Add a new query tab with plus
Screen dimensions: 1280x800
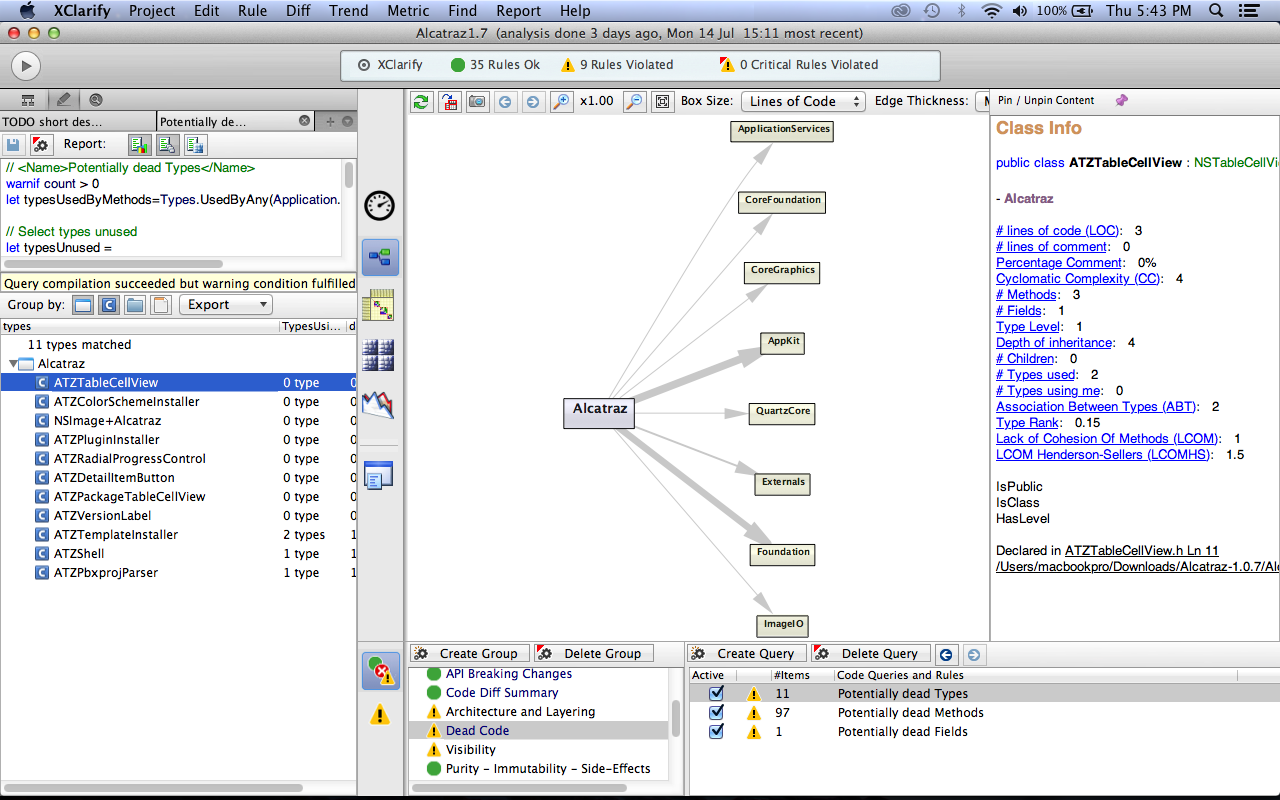tap(330, 121)
